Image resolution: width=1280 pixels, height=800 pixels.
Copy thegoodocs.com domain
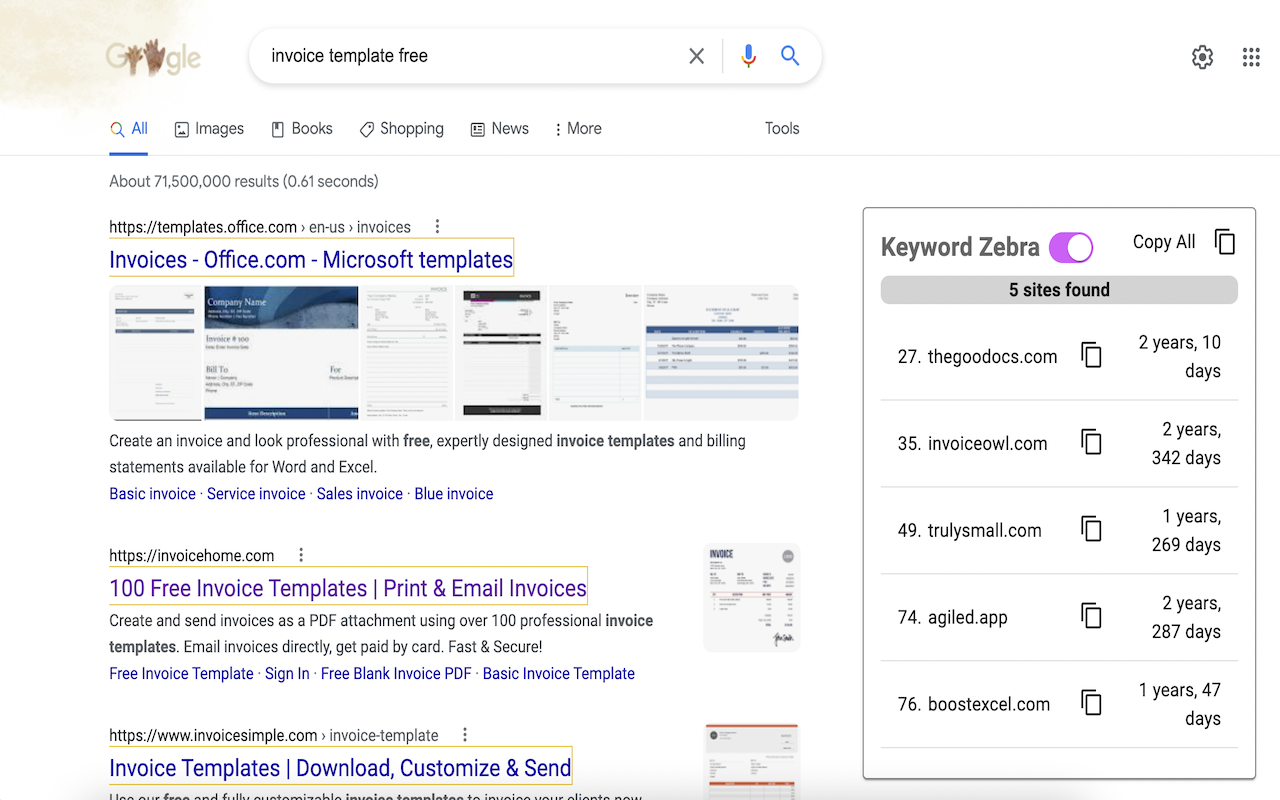1092,355
